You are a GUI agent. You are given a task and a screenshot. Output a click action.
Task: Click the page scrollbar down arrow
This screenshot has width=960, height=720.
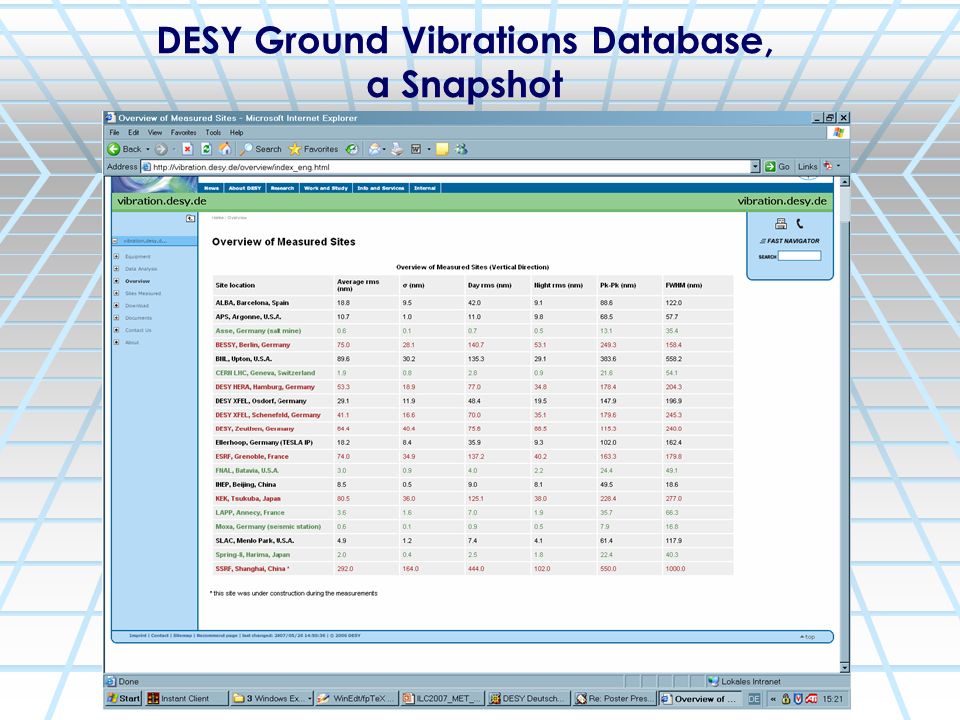[x=844, y=667]
